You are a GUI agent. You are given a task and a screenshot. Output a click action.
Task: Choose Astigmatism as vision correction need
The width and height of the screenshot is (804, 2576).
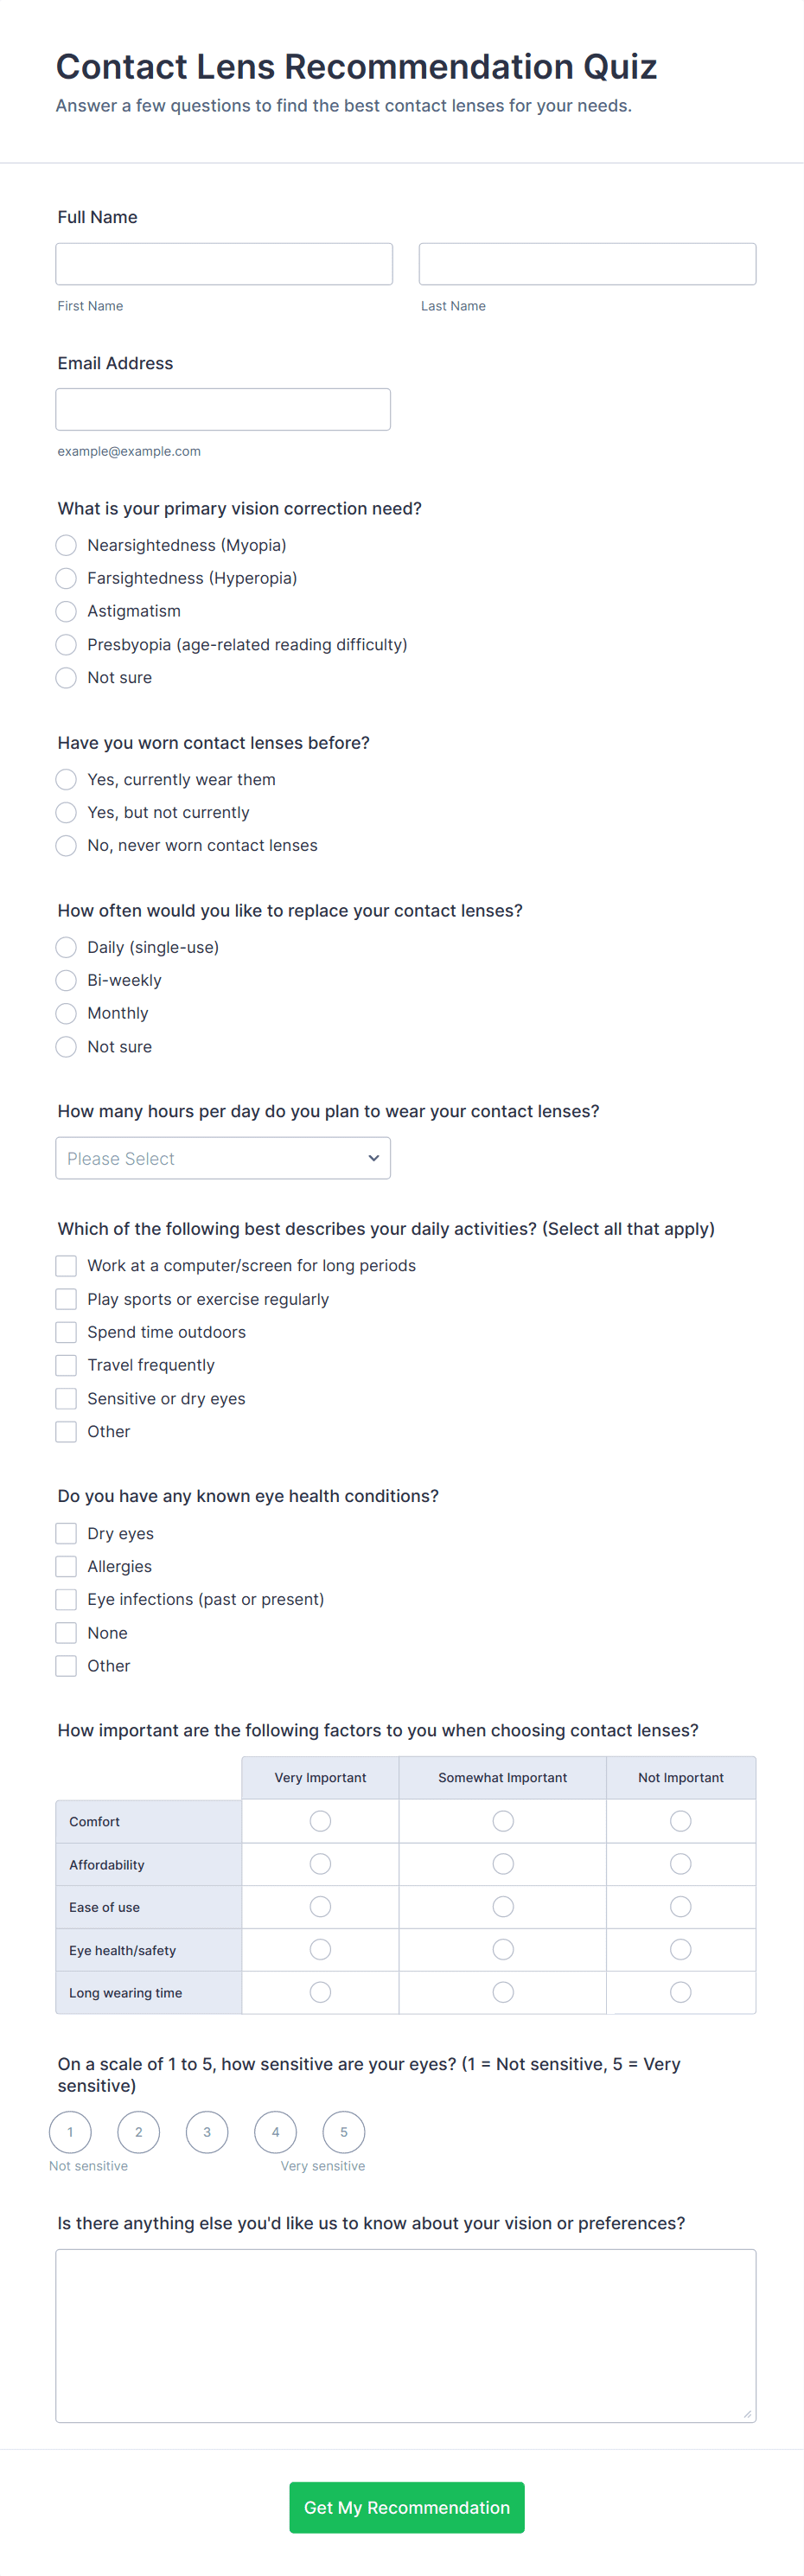coord(66,611)
